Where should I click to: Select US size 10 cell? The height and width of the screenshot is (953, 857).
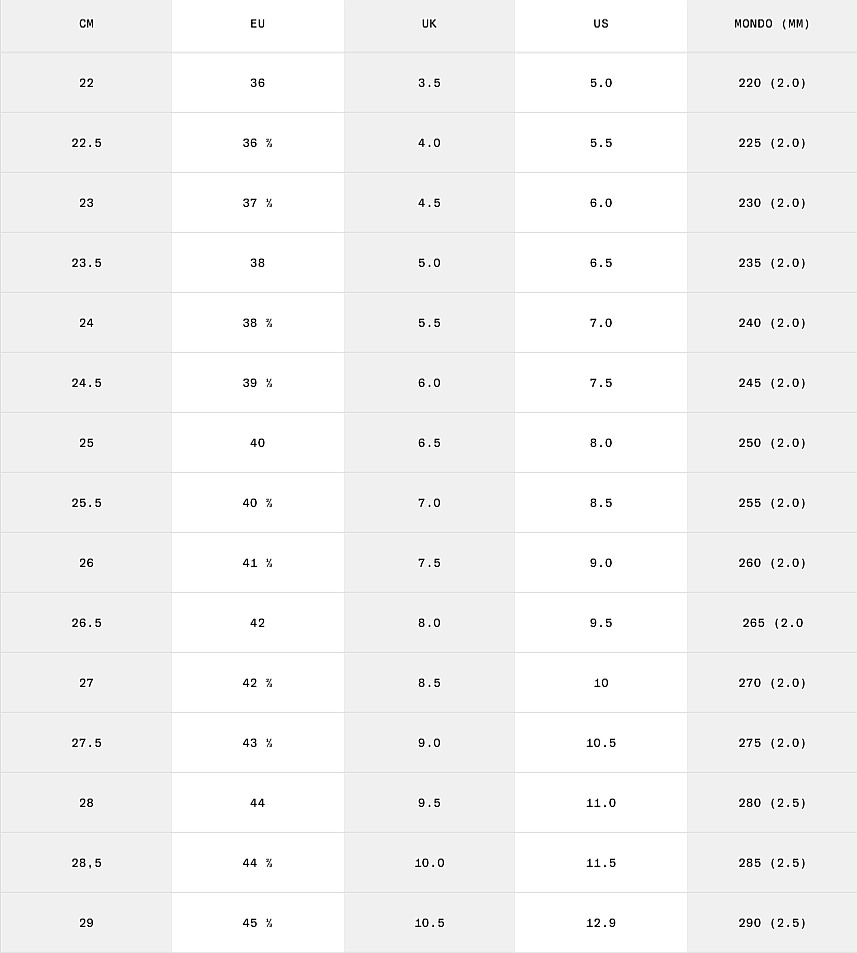601,683
